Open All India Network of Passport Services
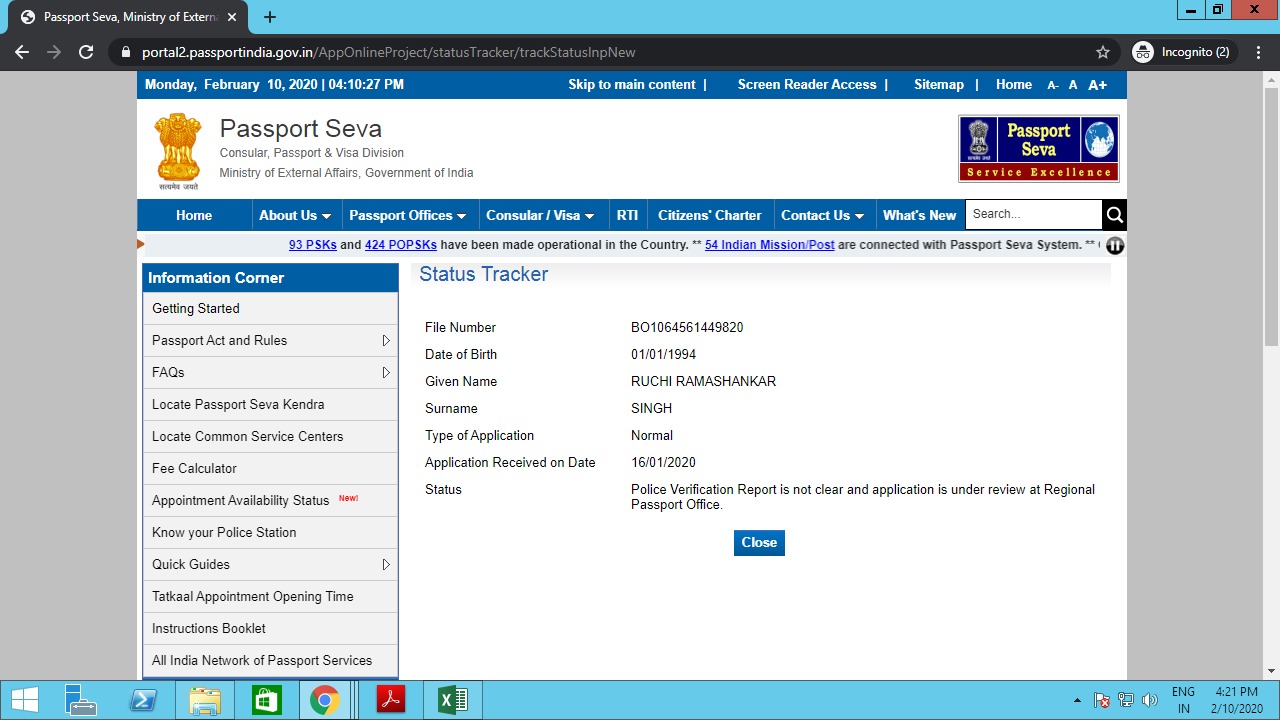 (270, 661)
